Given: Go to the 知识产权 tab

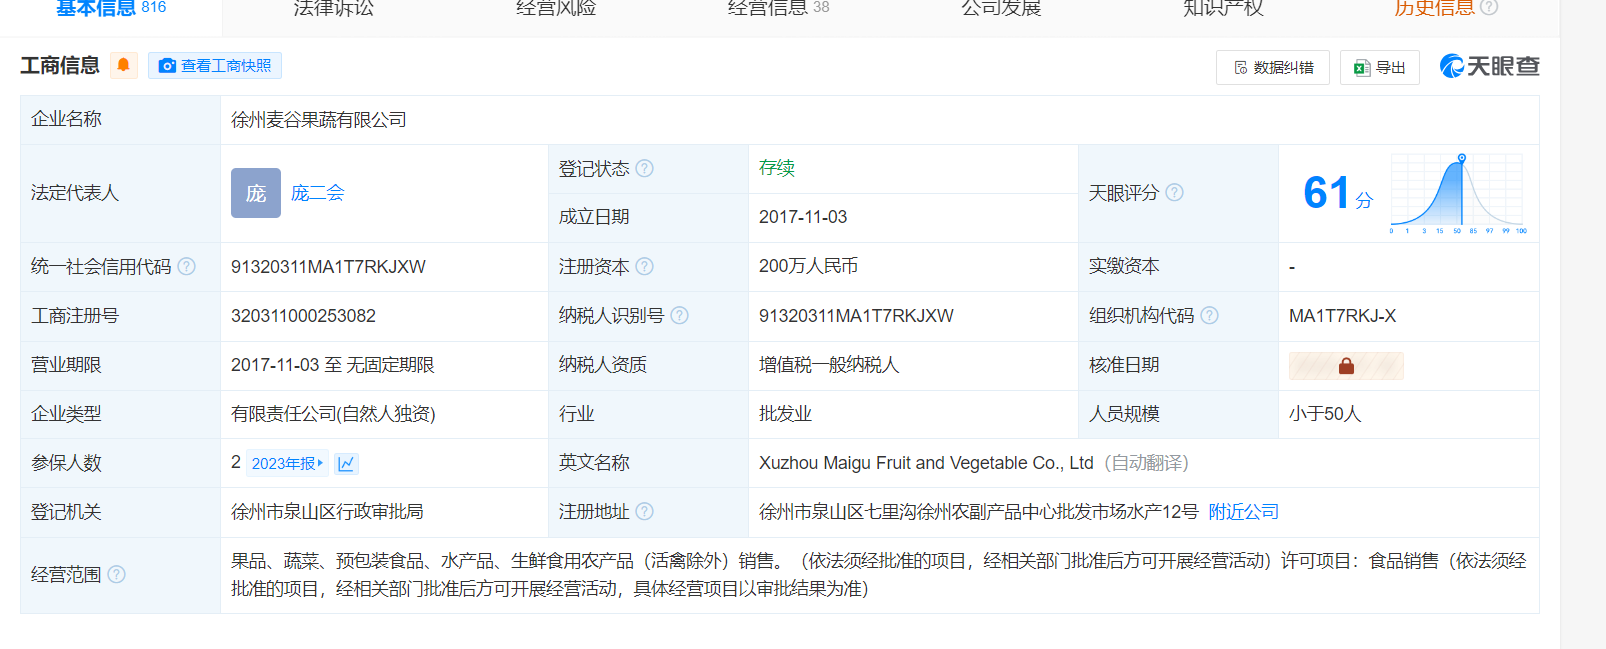Looking at the screenshot, I should pos(1223,8).
